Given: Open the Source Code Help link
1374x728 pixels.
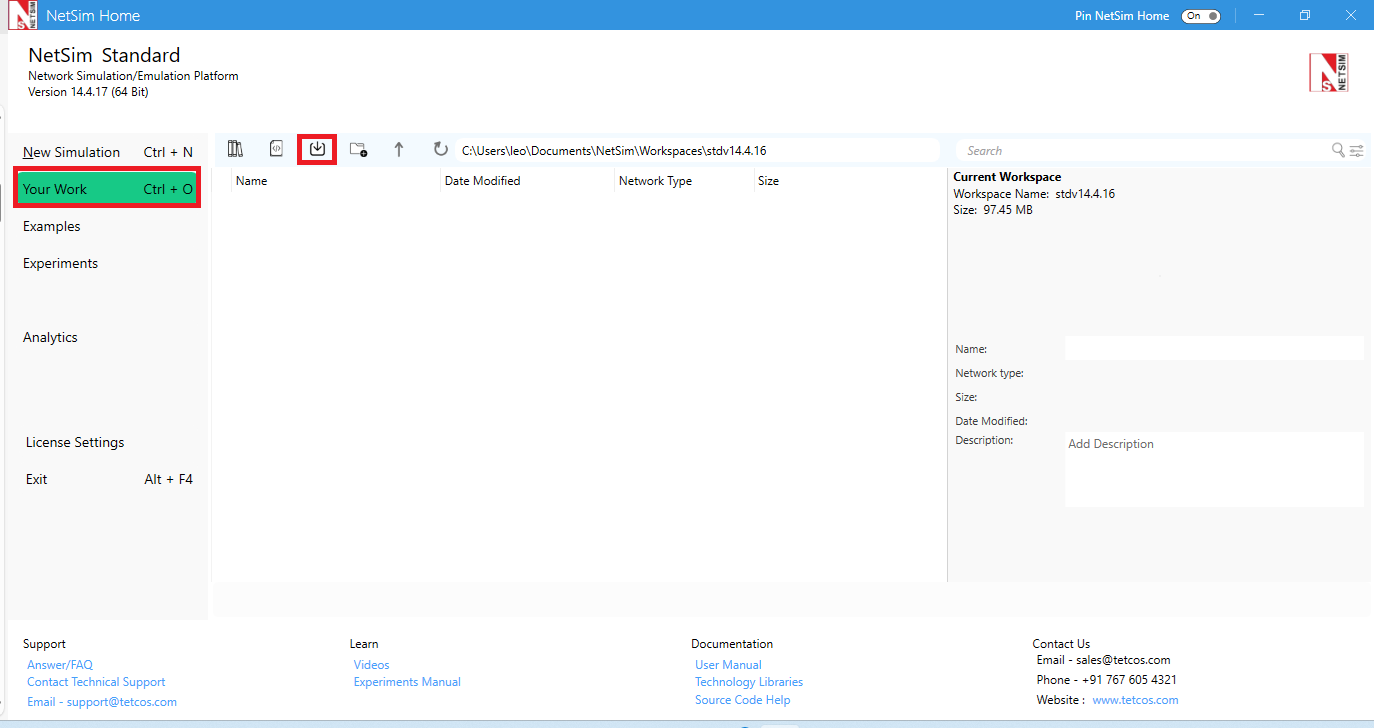Looking at the screenshot, I should click(742, 700).
